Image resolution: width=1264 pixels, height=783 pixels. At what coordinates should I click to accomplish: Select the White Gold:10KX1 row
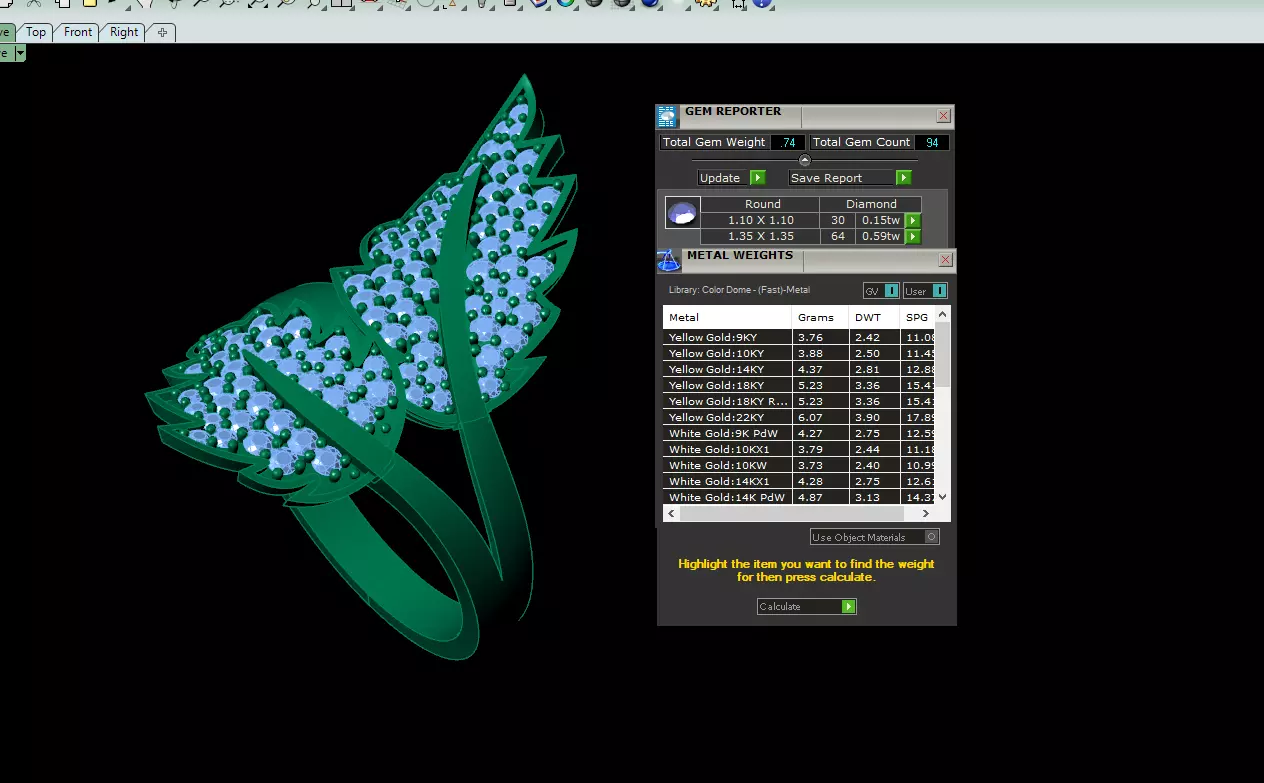[799, 449]
